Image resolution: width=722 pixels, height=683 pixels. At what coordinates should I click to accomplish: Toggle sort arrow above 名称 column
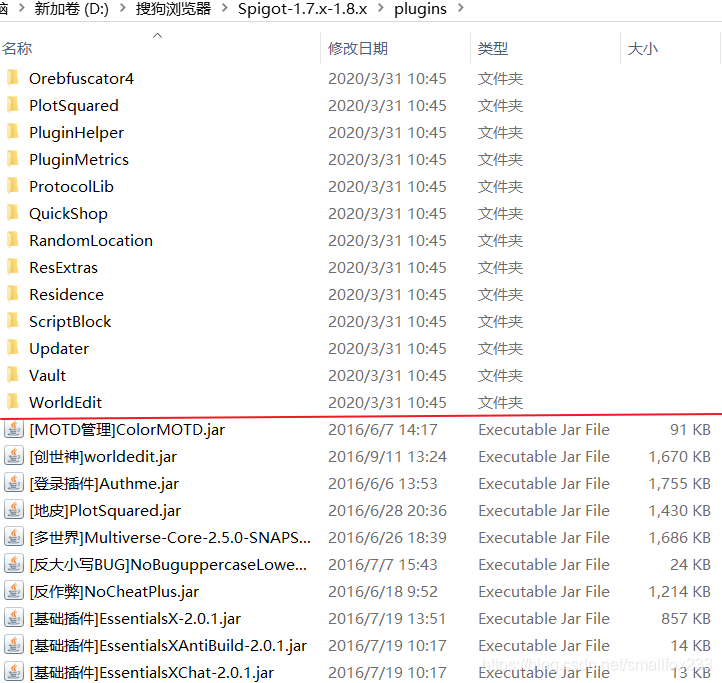click(x=157, y=35)
